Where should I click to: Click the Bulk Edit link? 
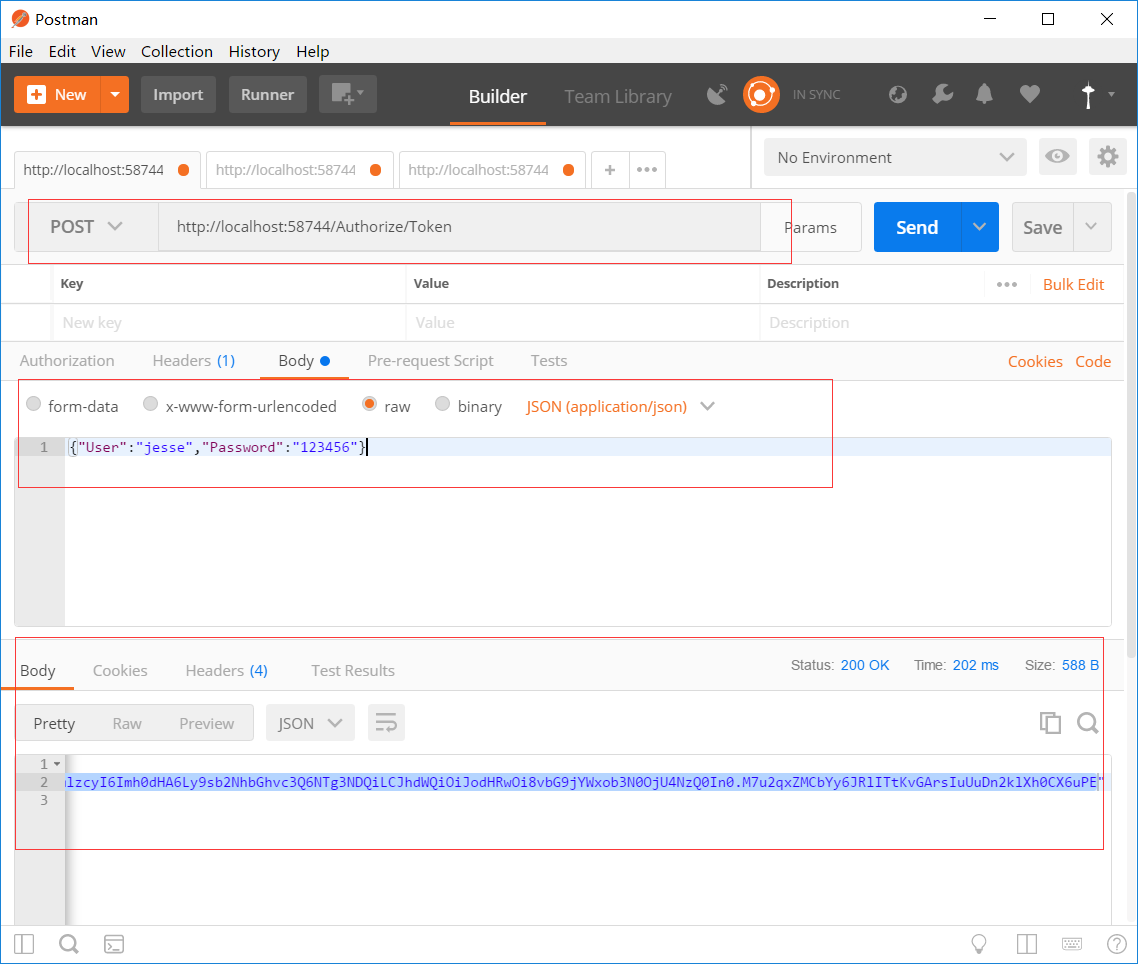point(1073,285)
